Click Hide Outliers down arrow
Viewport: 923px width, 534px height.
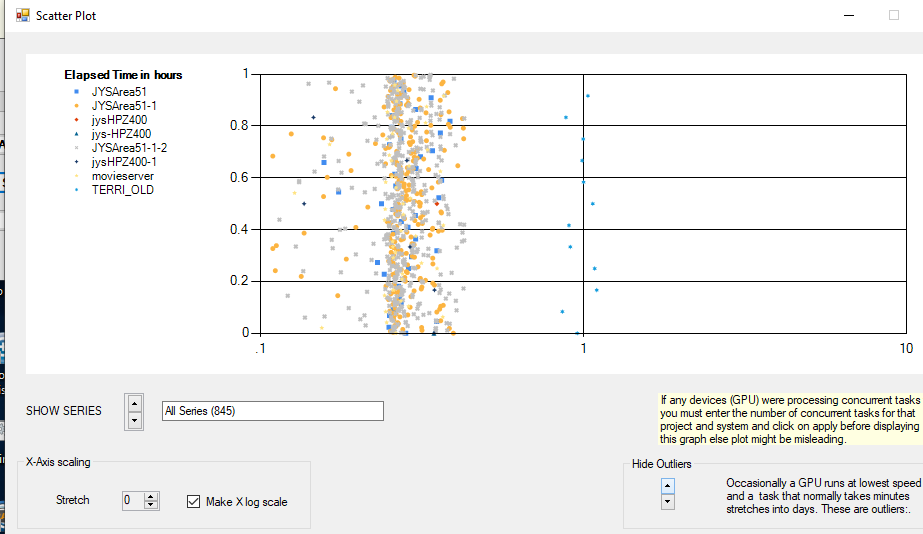point(668,502)
